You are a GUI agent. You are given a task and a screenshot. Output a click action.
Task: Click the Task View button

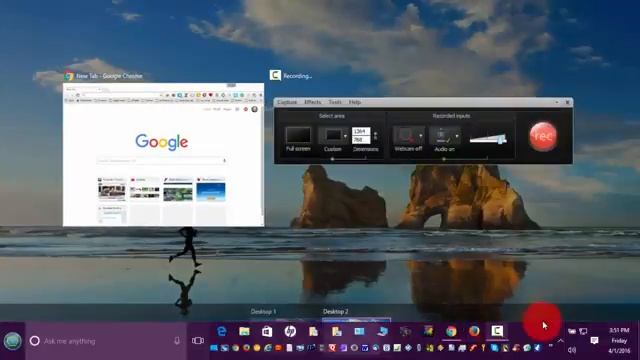coord(198,340)
